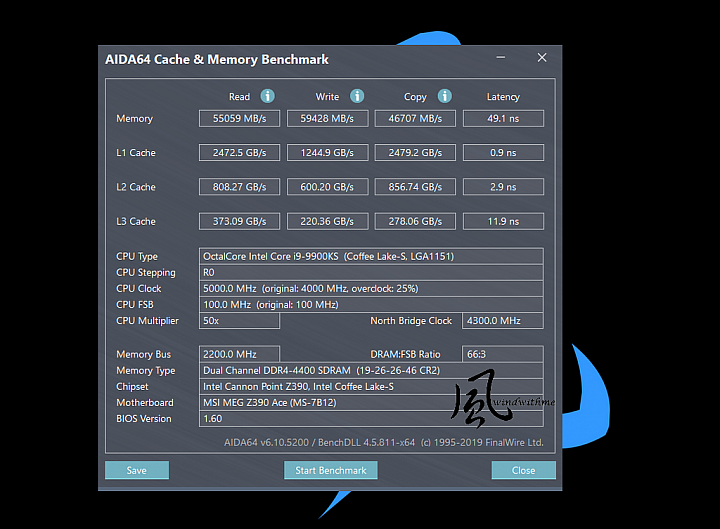Click the AIDA64 v6.10.5200 version footer text
The width and height of the screenshot is (720, 529).
(x=384, y=442)
